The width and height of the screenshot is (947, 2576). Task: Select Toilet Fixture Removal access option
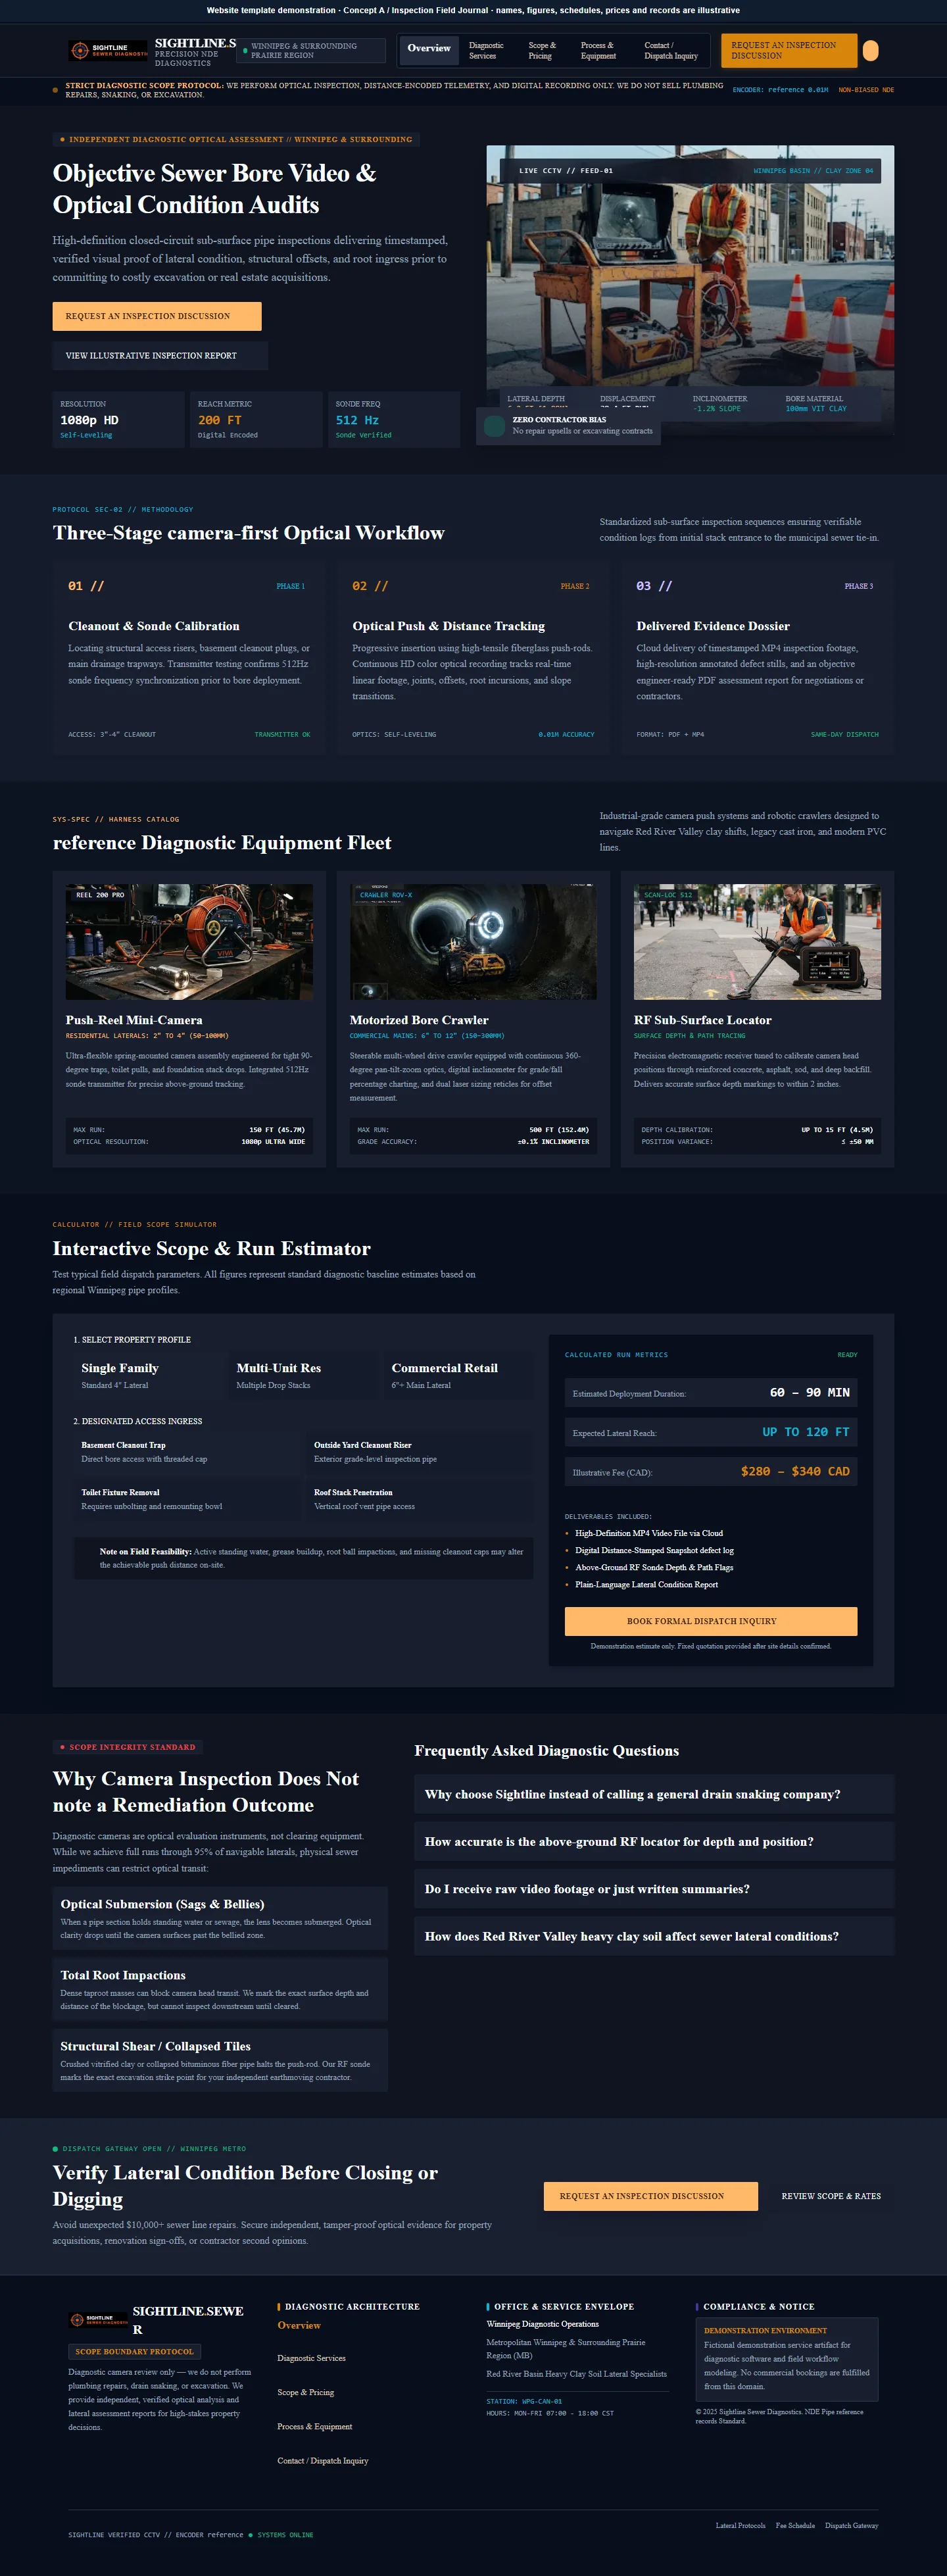coord(187,1499)
